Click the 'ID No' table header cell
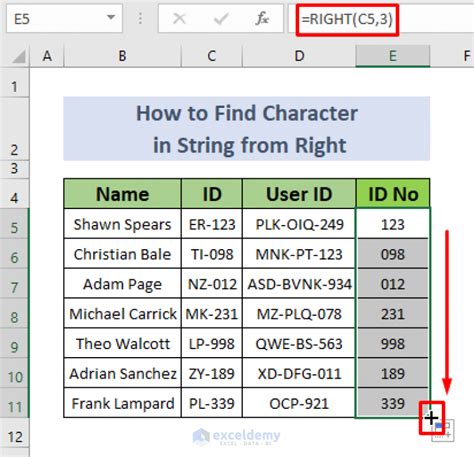 pos(393,194)
